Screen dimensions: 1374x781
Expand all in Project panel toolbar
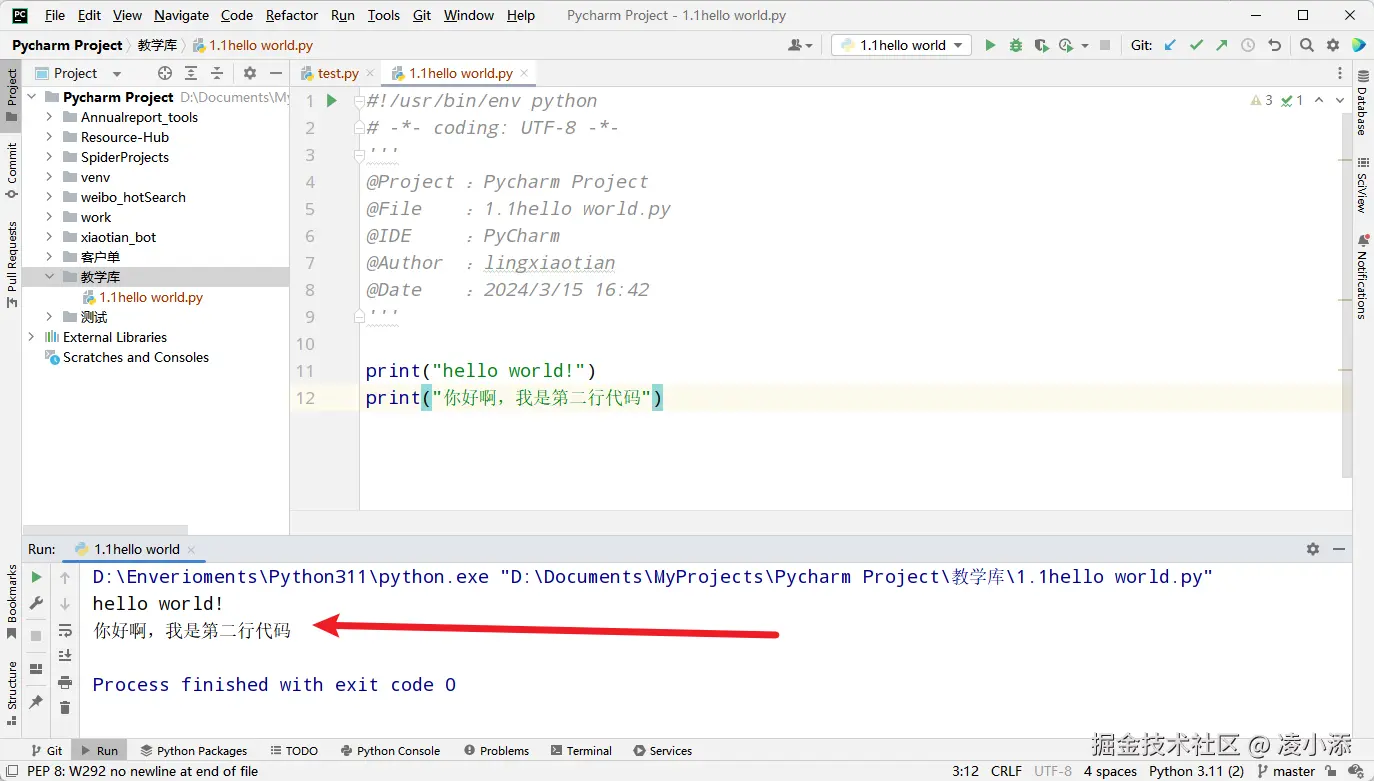click(191, 73)
